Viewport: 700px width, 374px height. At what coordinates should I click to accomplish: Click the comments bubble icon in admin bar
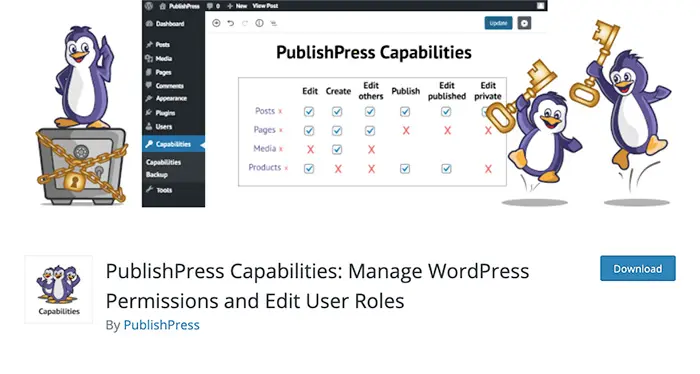click(x=210, y=6)
